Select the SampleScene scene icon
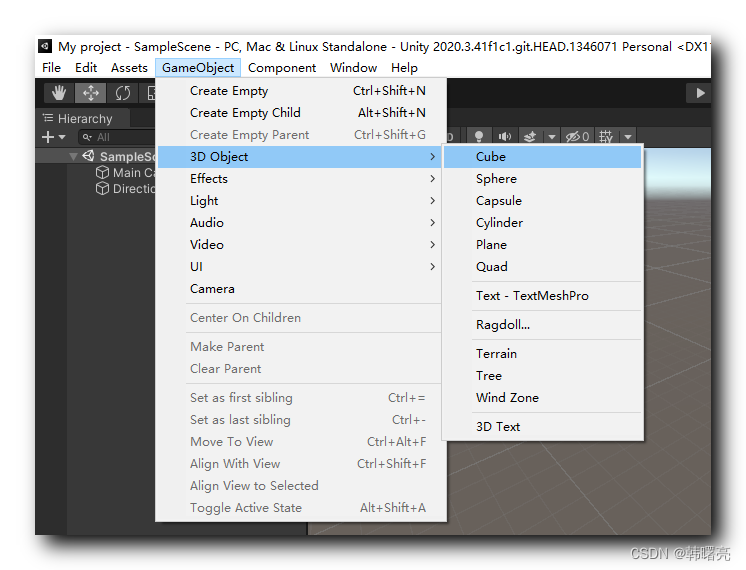This screenshot has width=746, height=570. 88,156
